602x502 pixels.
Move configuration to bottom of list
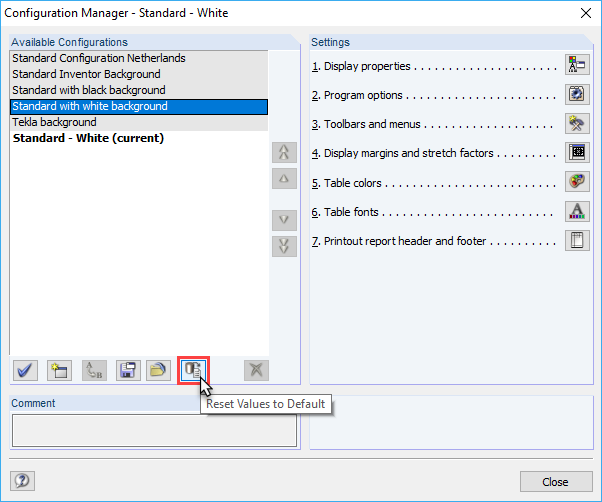point(284,246)
